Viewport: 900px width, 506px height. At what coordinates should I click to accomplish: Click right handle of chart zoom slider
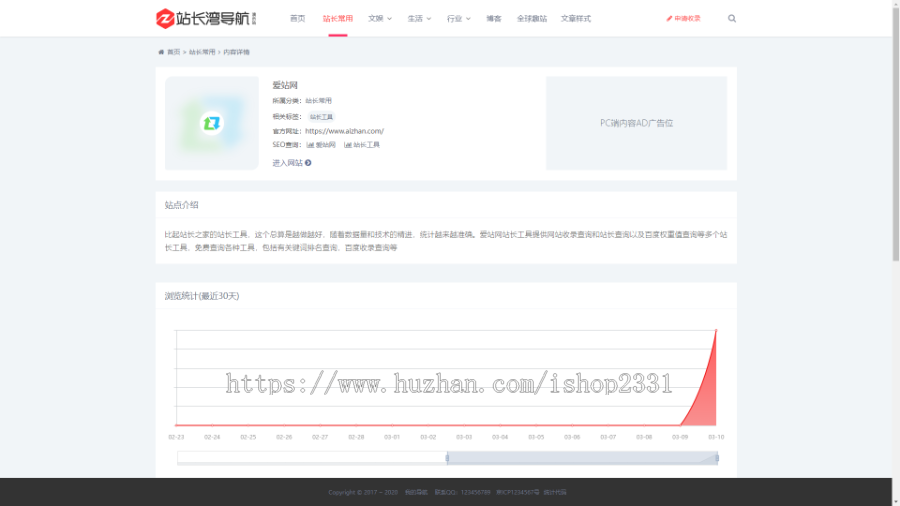click(717, 458)
